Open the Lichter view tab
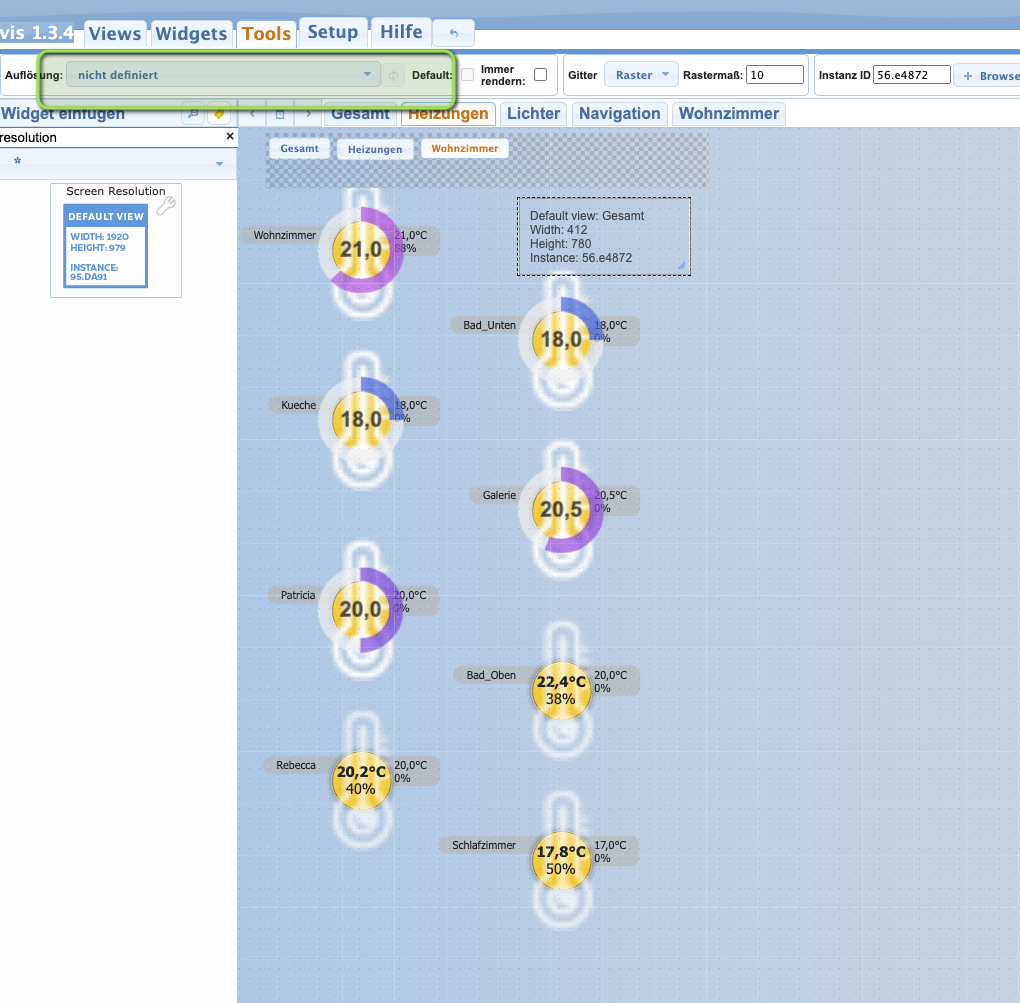1020x1003 pixels. tap(533, 114)
